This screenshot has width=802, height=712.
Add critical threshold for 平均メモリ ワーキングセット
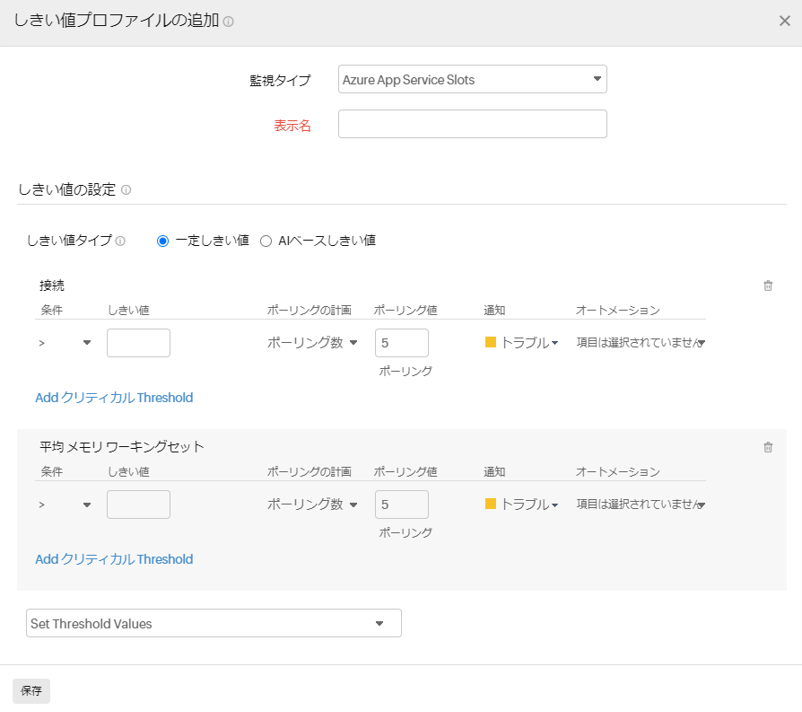(115, 560)
